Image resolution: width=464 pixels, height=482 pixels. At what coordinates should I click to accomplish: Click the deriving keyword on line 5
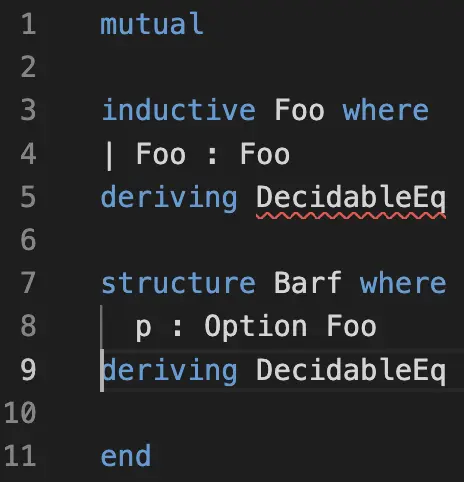169,198
